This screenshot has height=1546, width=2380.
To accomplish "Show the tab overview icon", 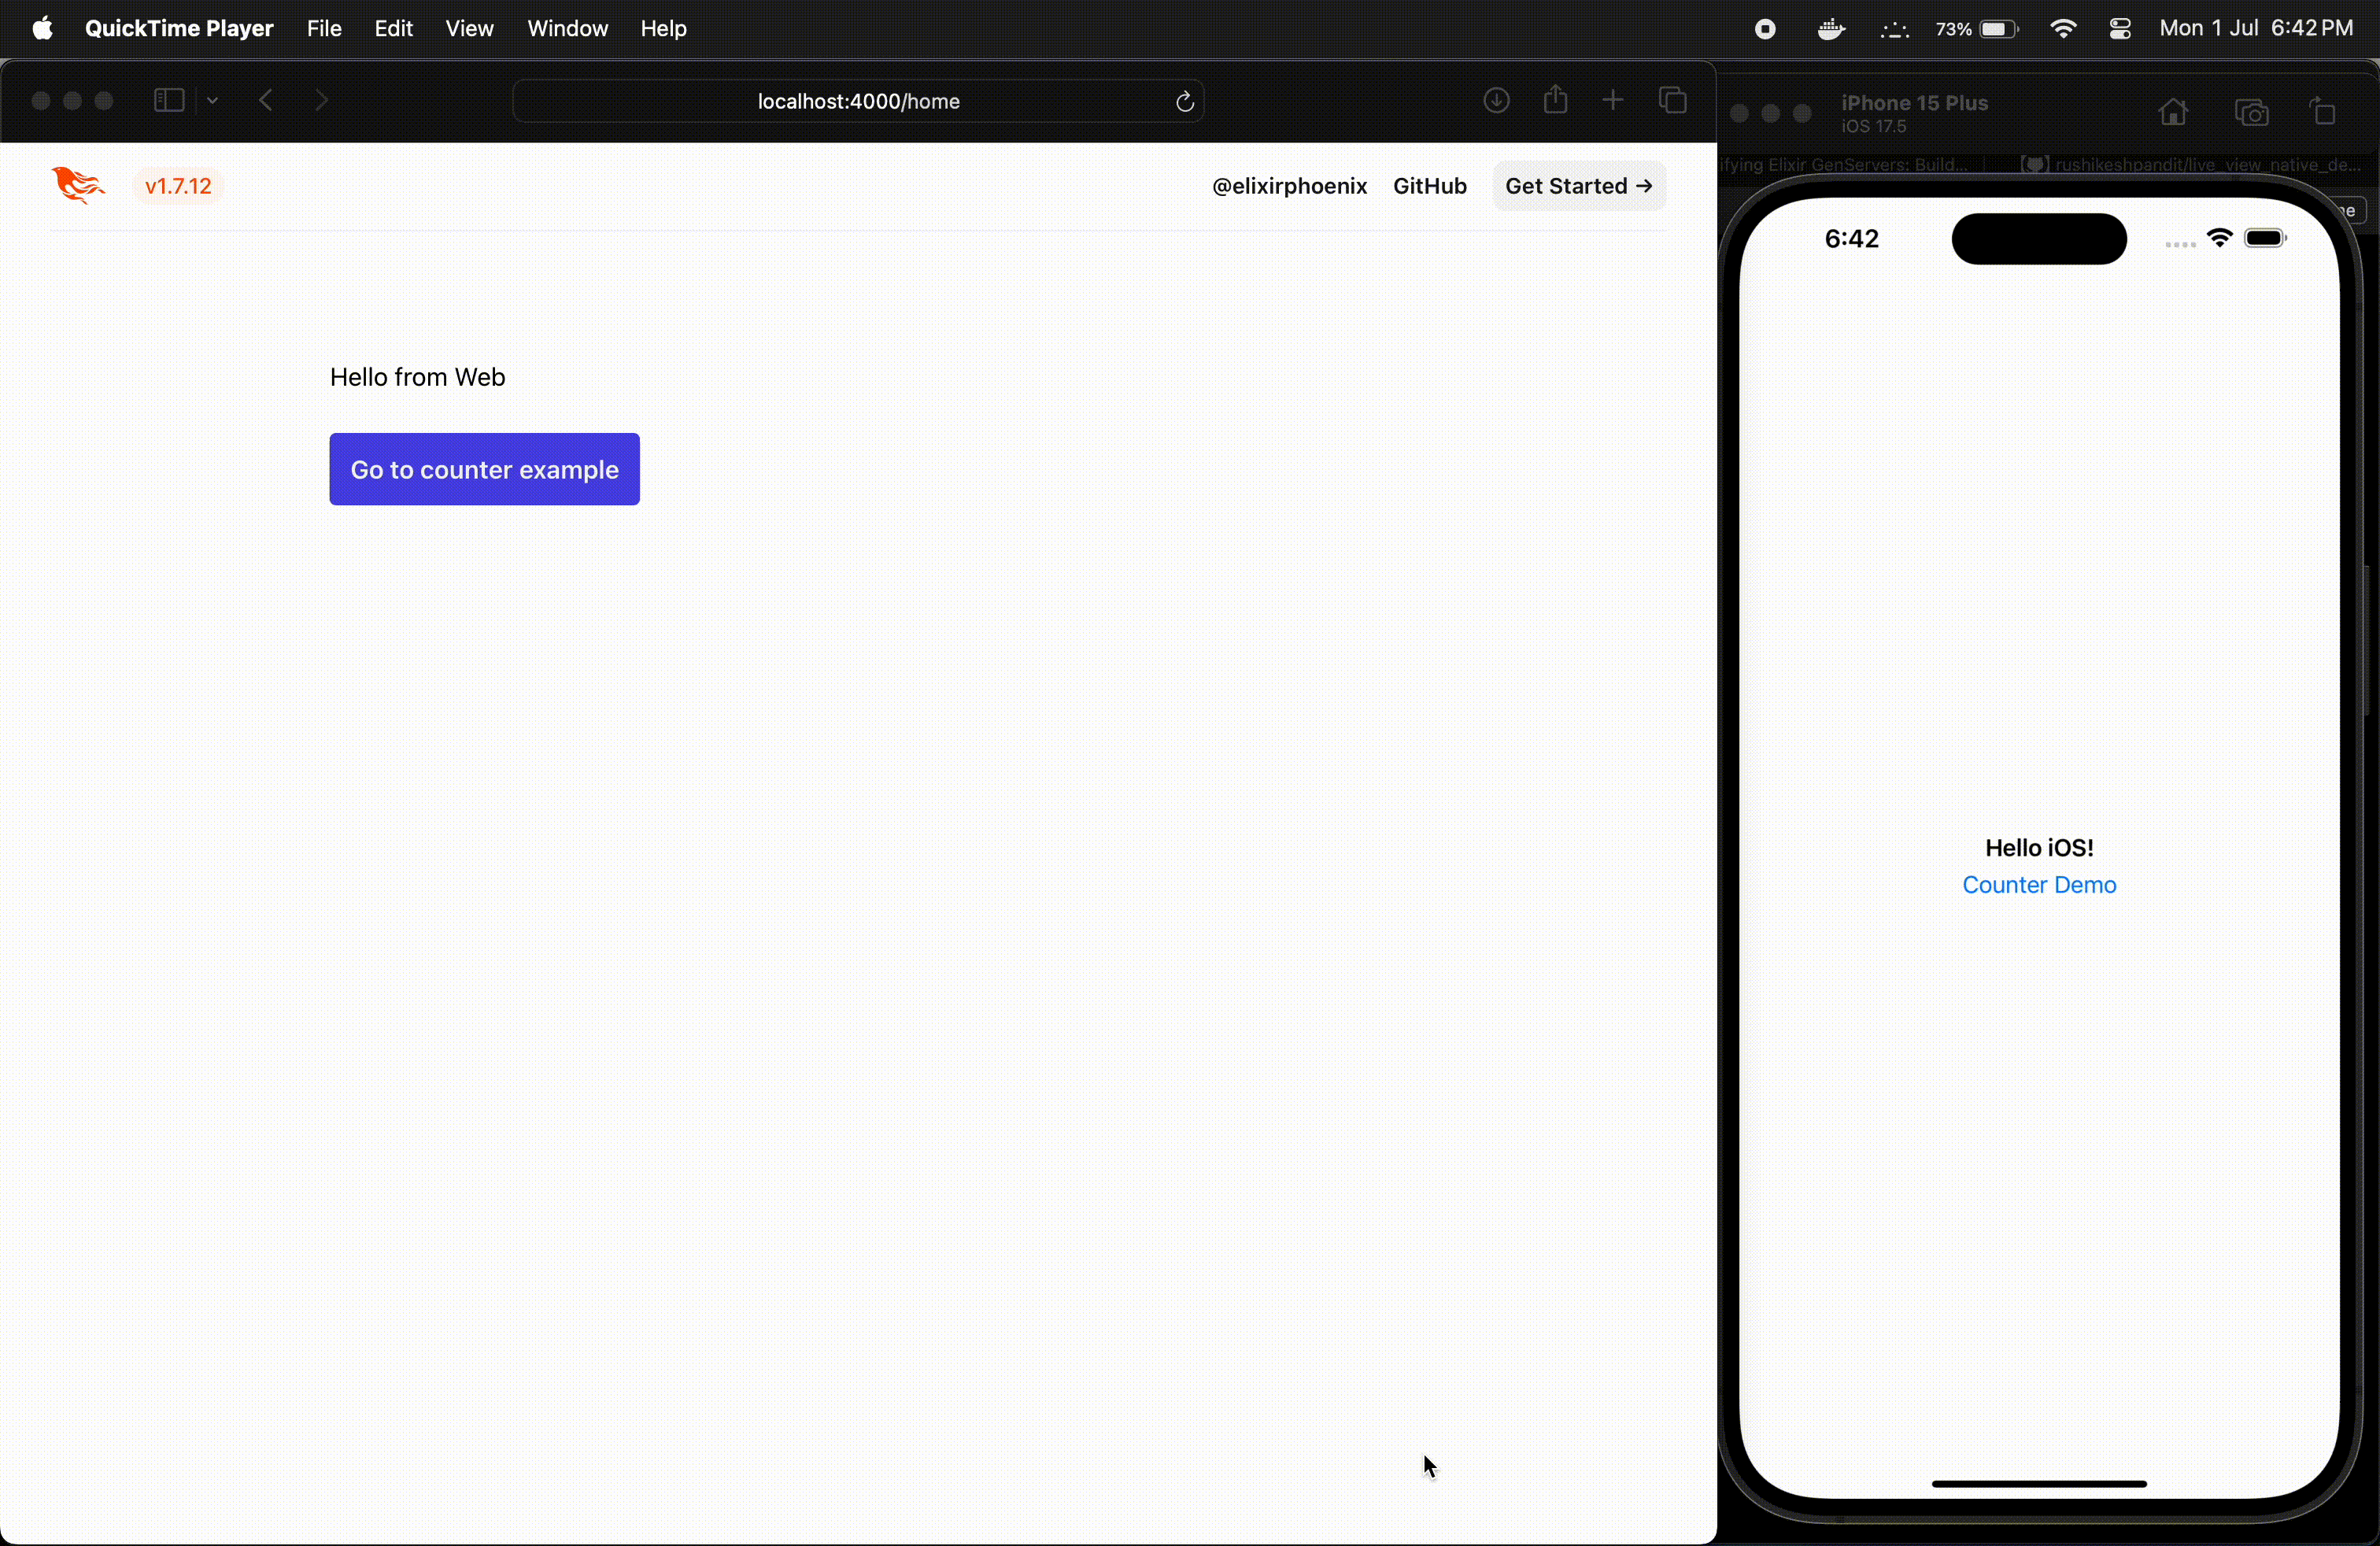I will tap(1673, 100).
